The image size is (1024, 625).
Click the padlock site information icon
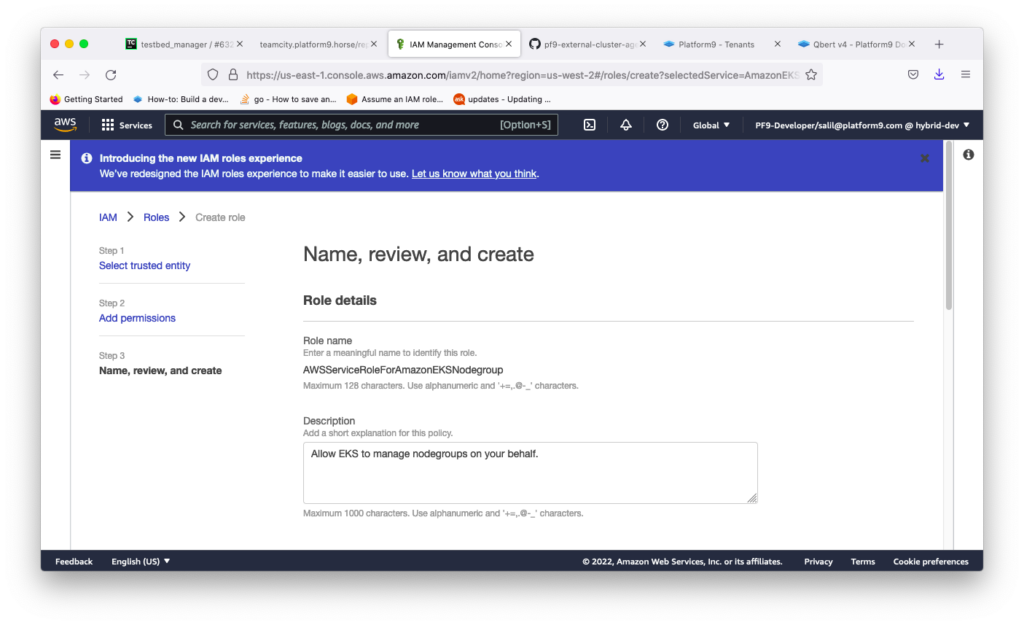[x=233, y=75]
